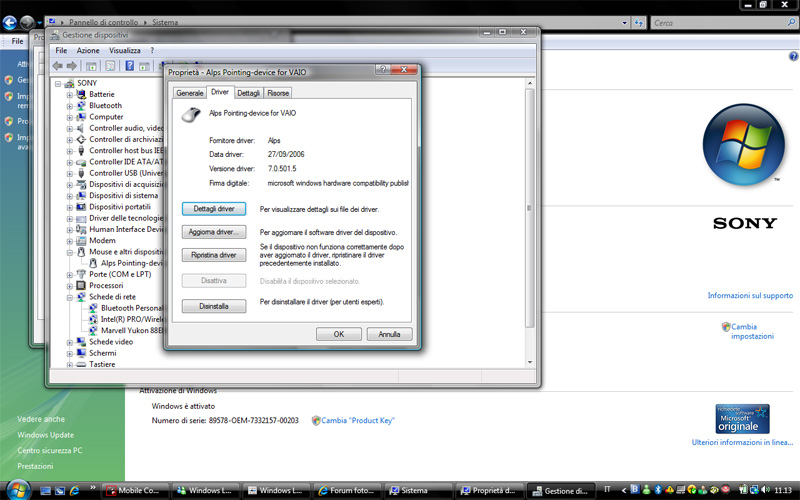The width and height of the screenshot is (800, 500).
Task: Select the Driver tab
Action: [x=220, y=92]
